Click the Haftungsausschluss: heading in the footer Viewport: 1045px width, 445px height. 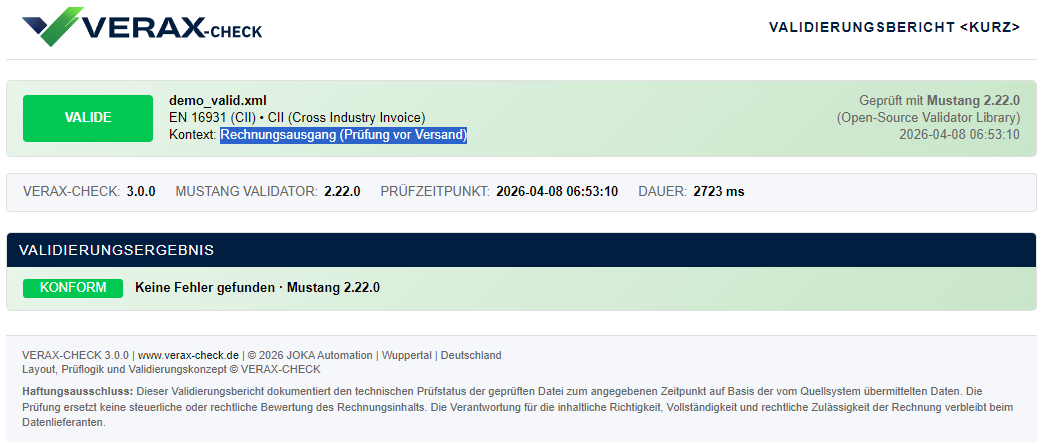[x=78, y=391]
